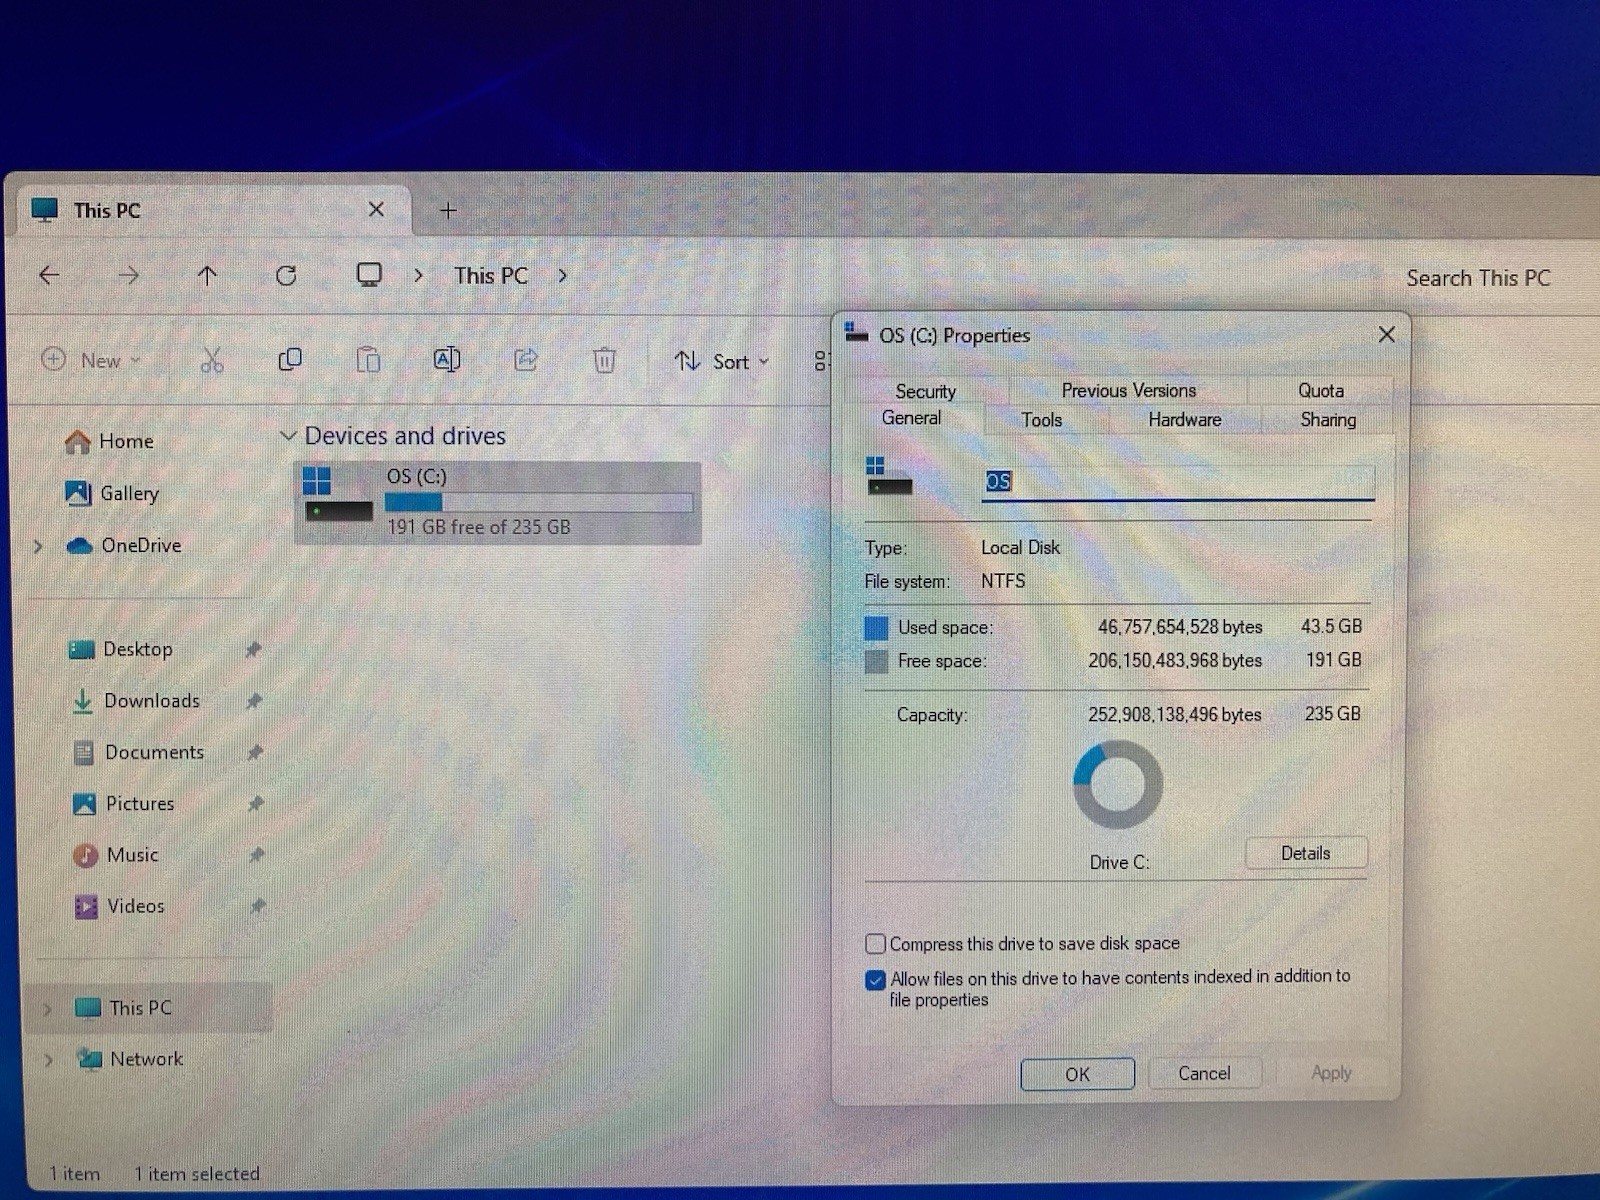Click chevron before This PC in address bar
Screen dimensions: 1600x1200
[418, 276]
